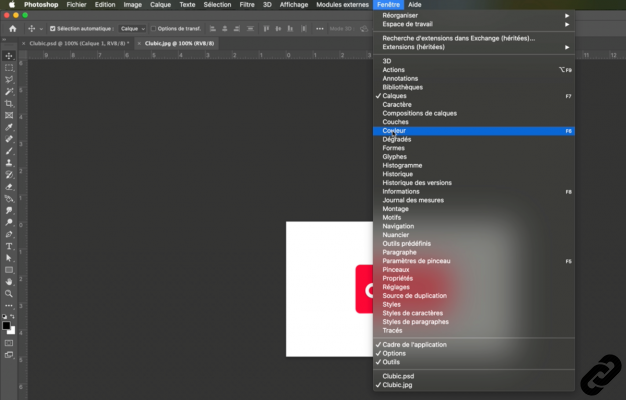
Task: Expand the Espace de travail submenu
Action: click(473, 24)
